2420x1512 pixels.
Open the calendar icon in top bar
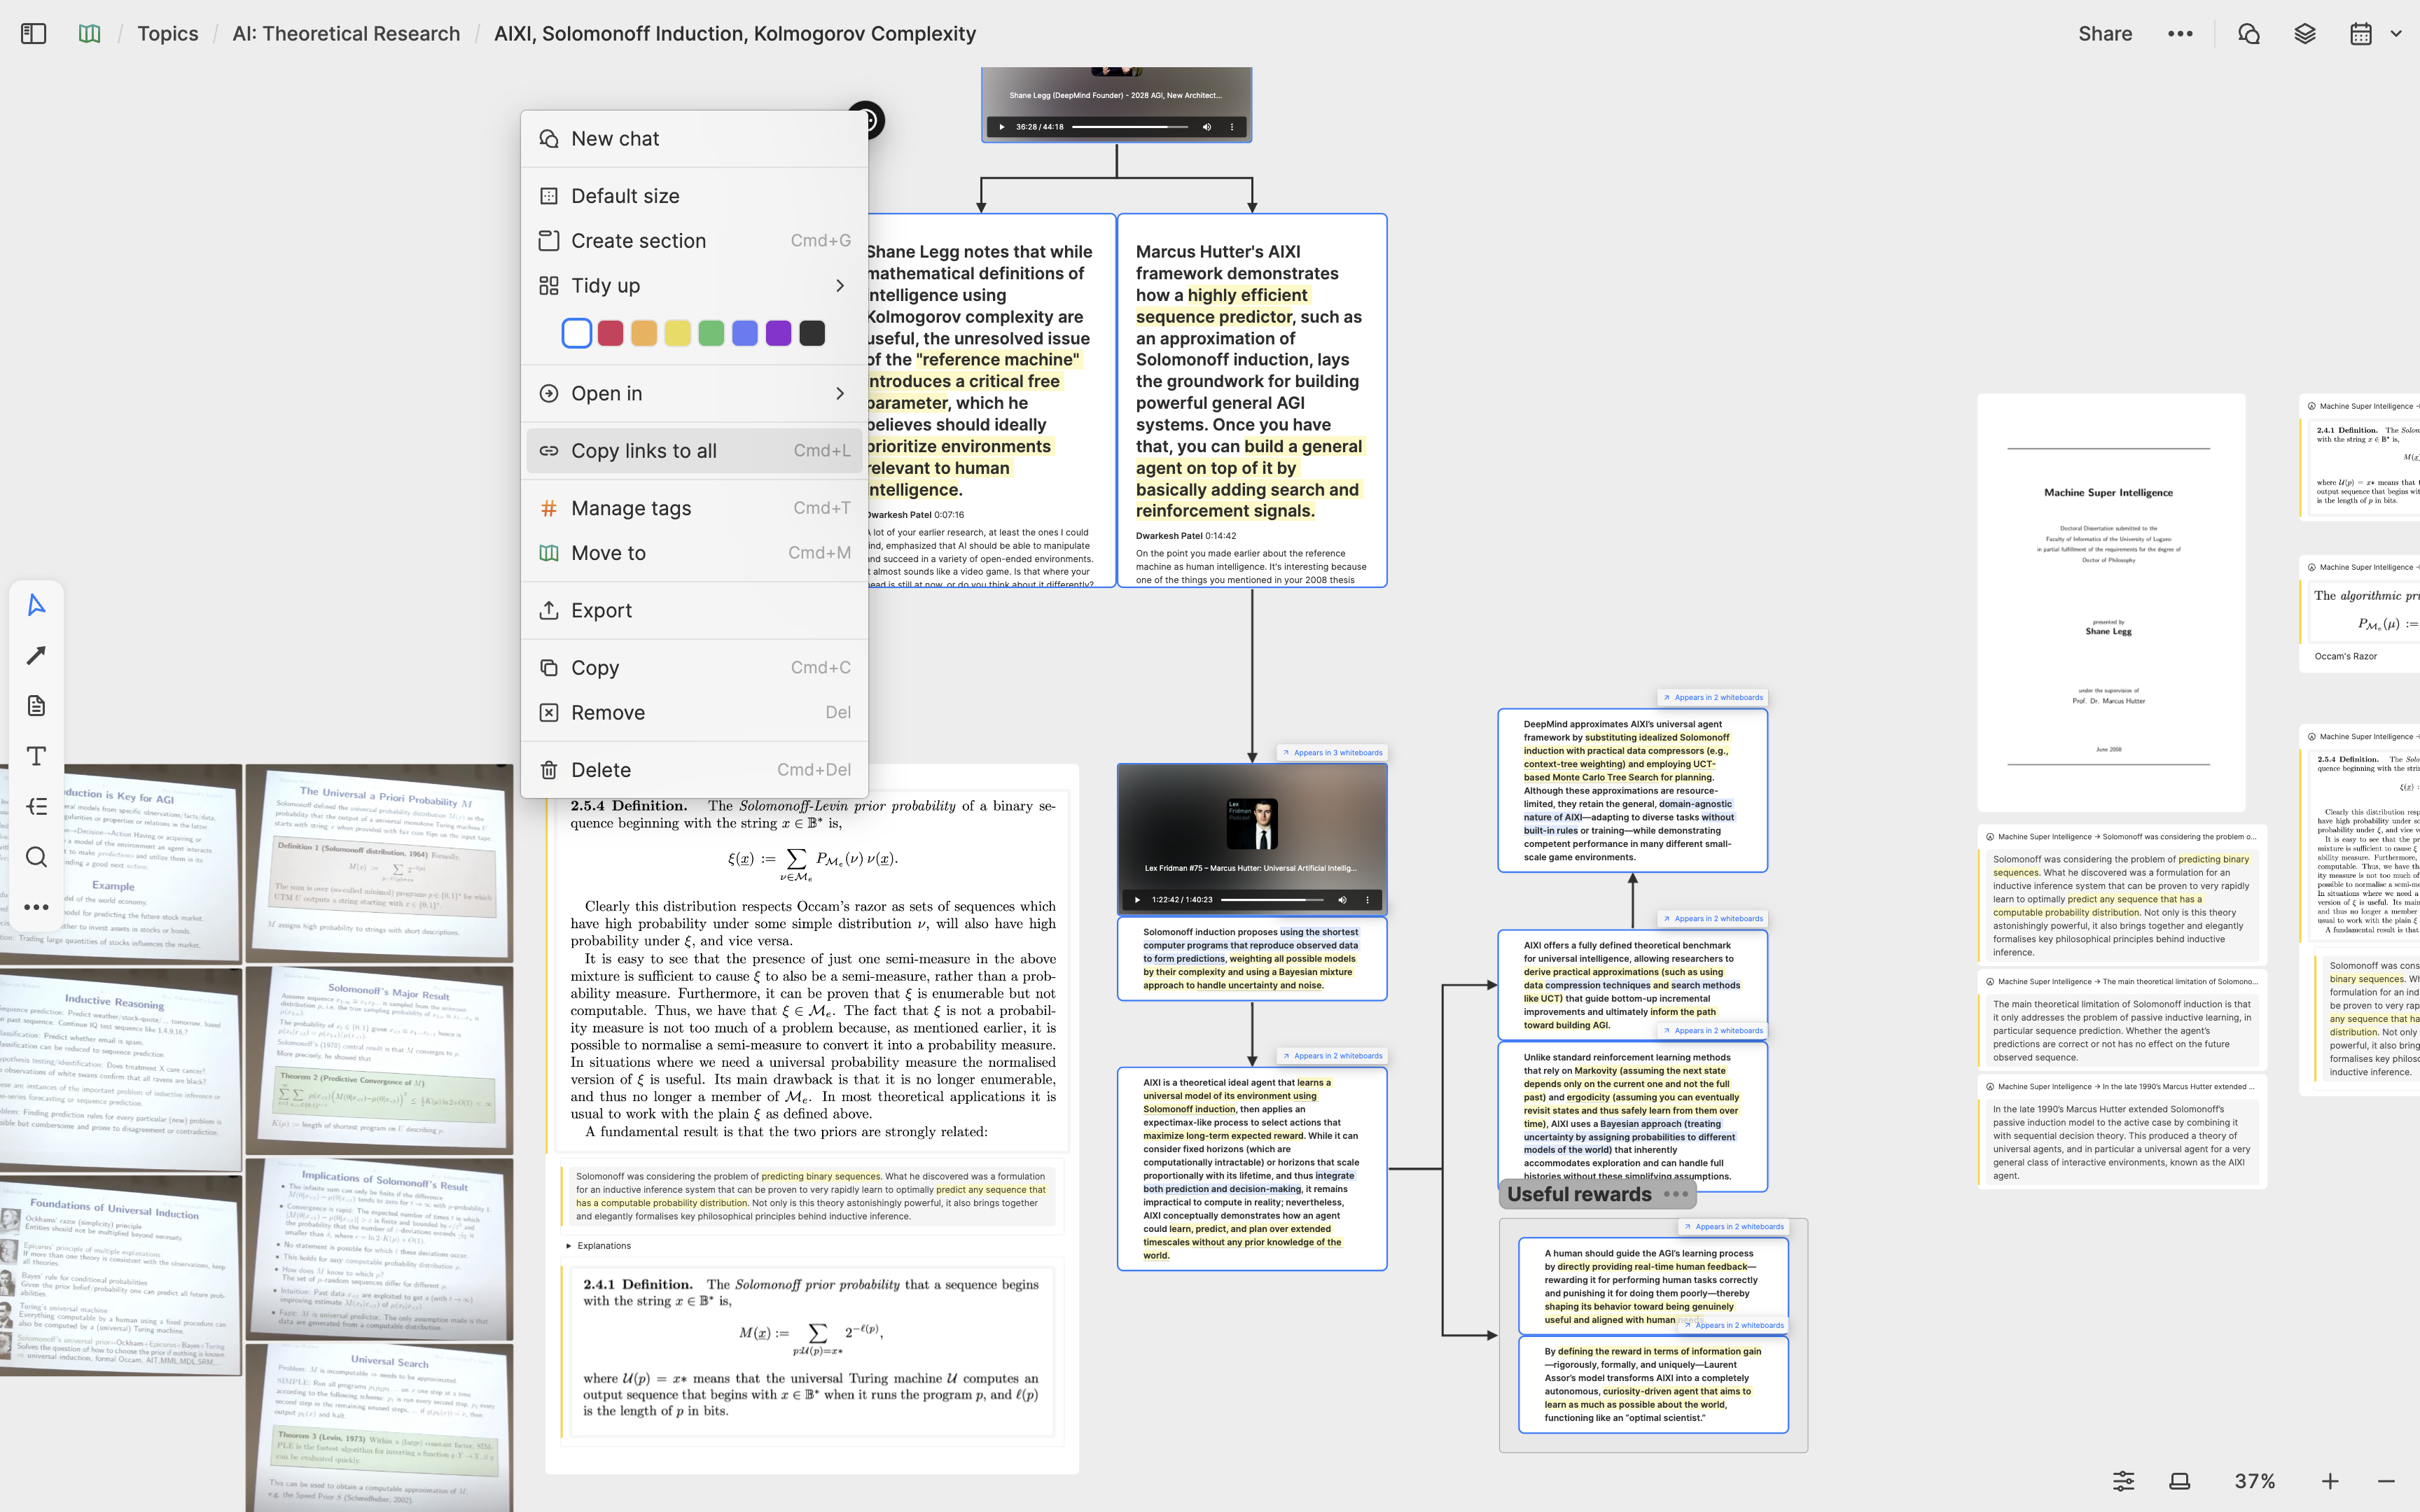2360,33
